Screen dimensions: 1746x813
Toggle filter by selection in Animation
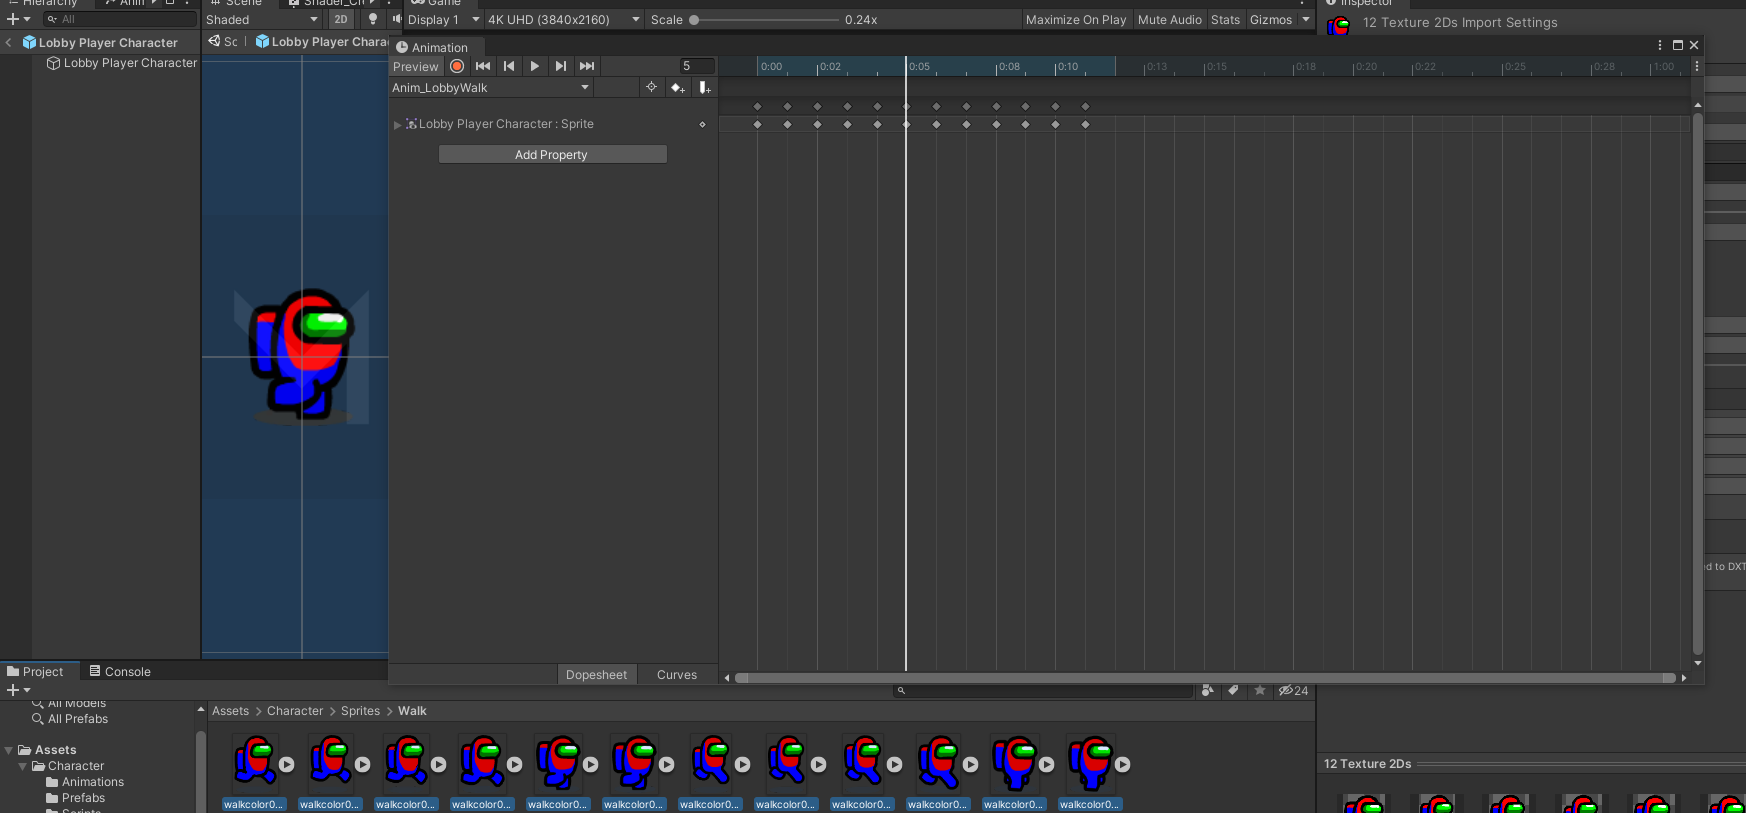coord(651,87)
